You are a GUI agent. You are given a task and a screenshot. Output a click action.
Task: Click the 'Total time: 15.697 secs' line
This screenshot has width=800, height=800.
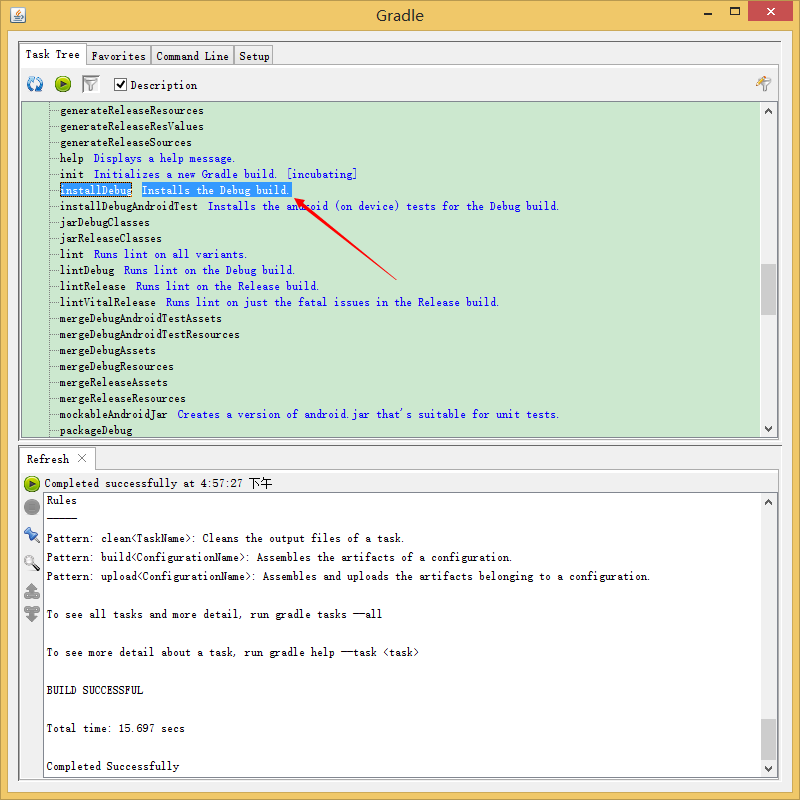(115, 728)
